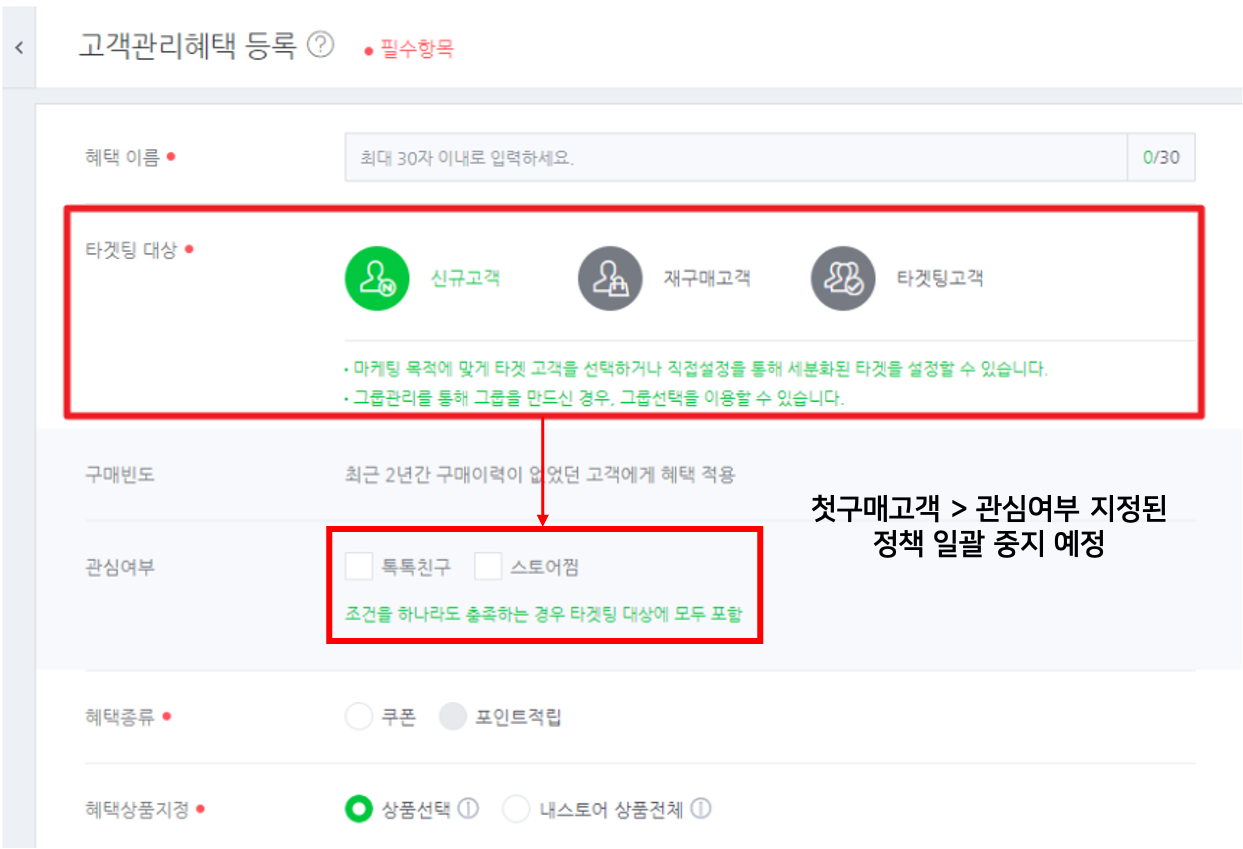Select the green 신규고객 circle icon

(378, 278)
